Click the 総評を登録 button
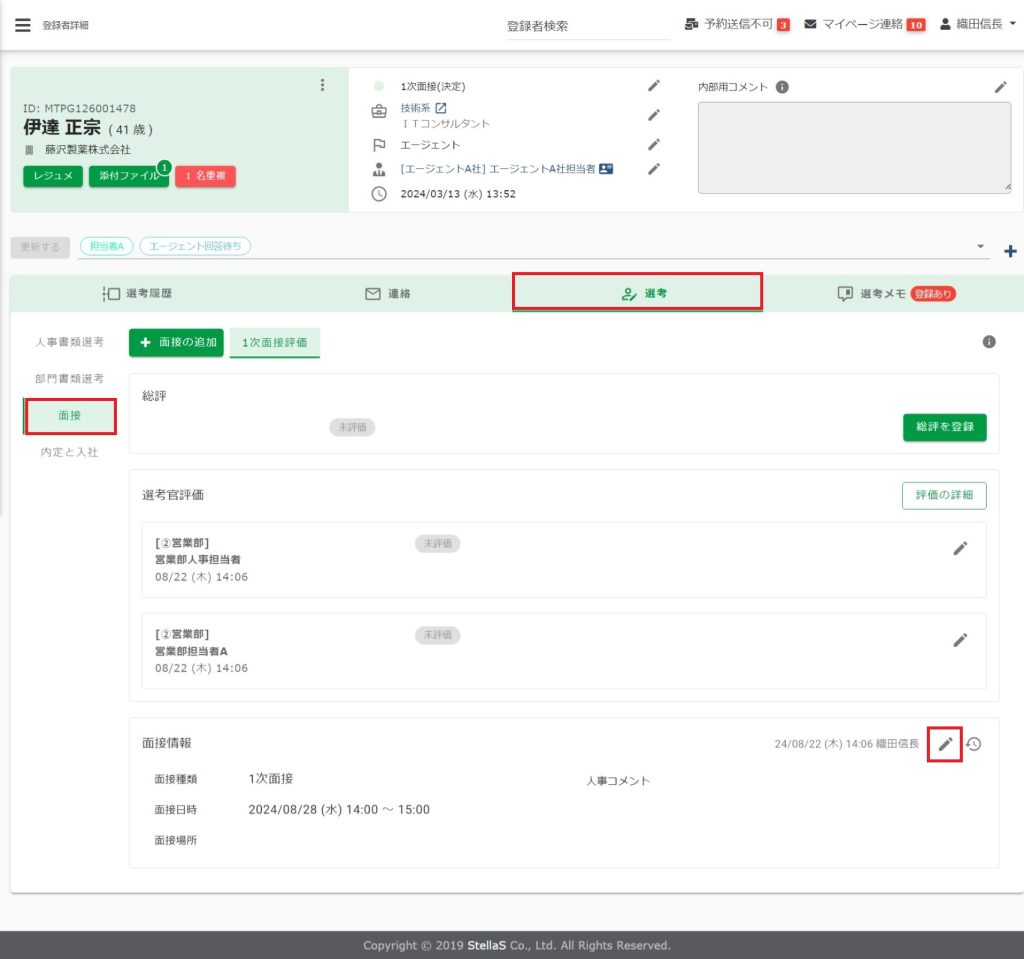Image resolution: width=1024 pixels, height=959 pixels. click(x=944, y=427)
